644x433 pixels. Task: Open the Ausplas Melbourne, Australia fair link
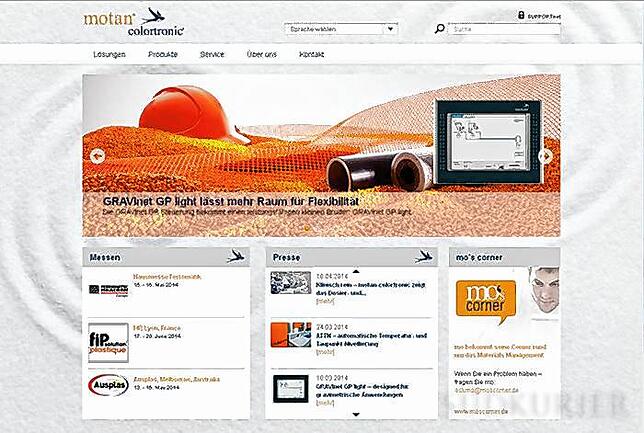tap(177, 379)
